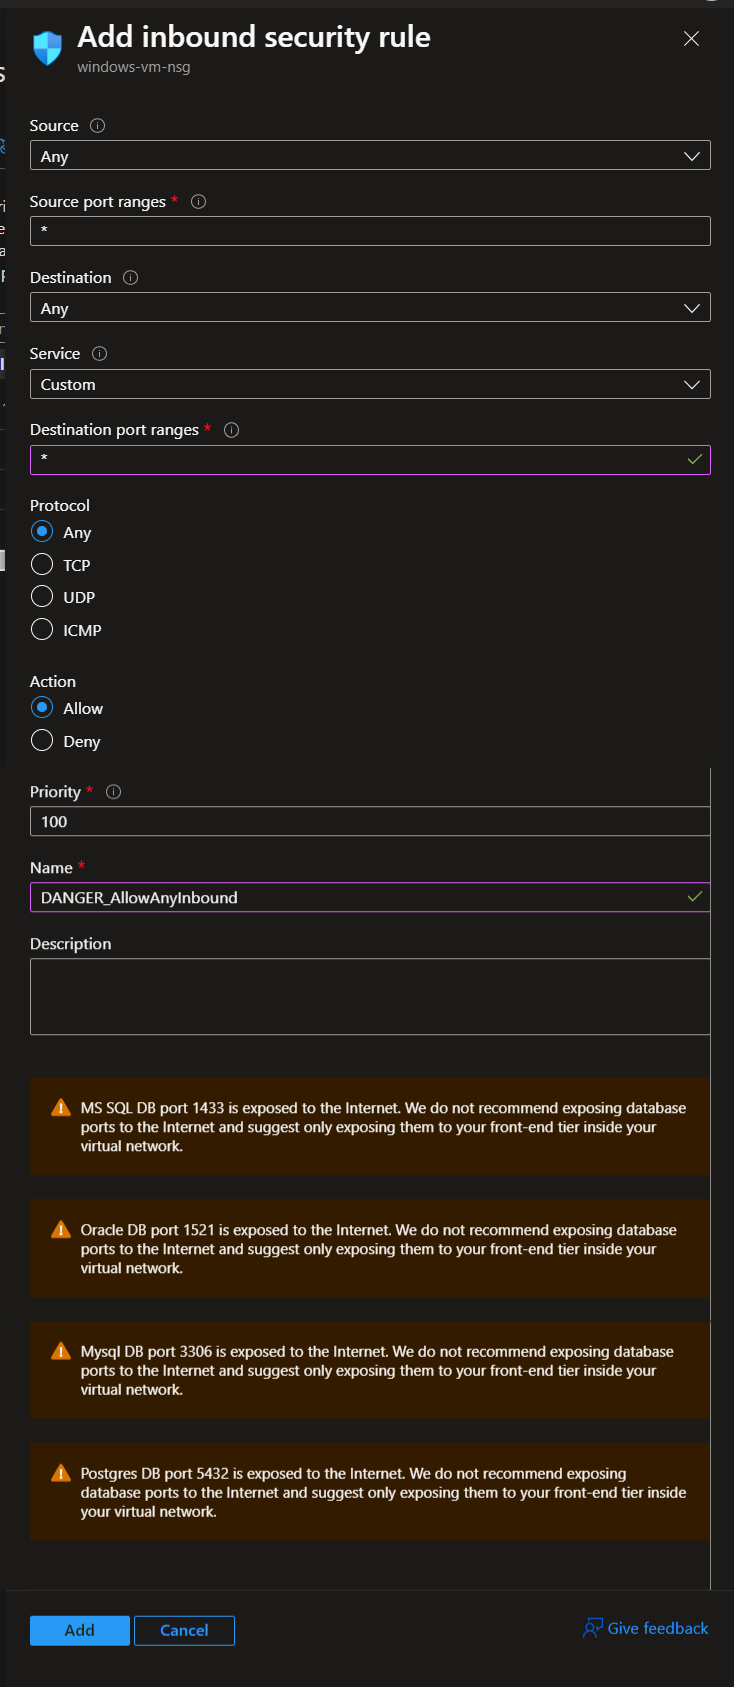Open the Service dropdown set to Custom

click(x=370, y=384)
